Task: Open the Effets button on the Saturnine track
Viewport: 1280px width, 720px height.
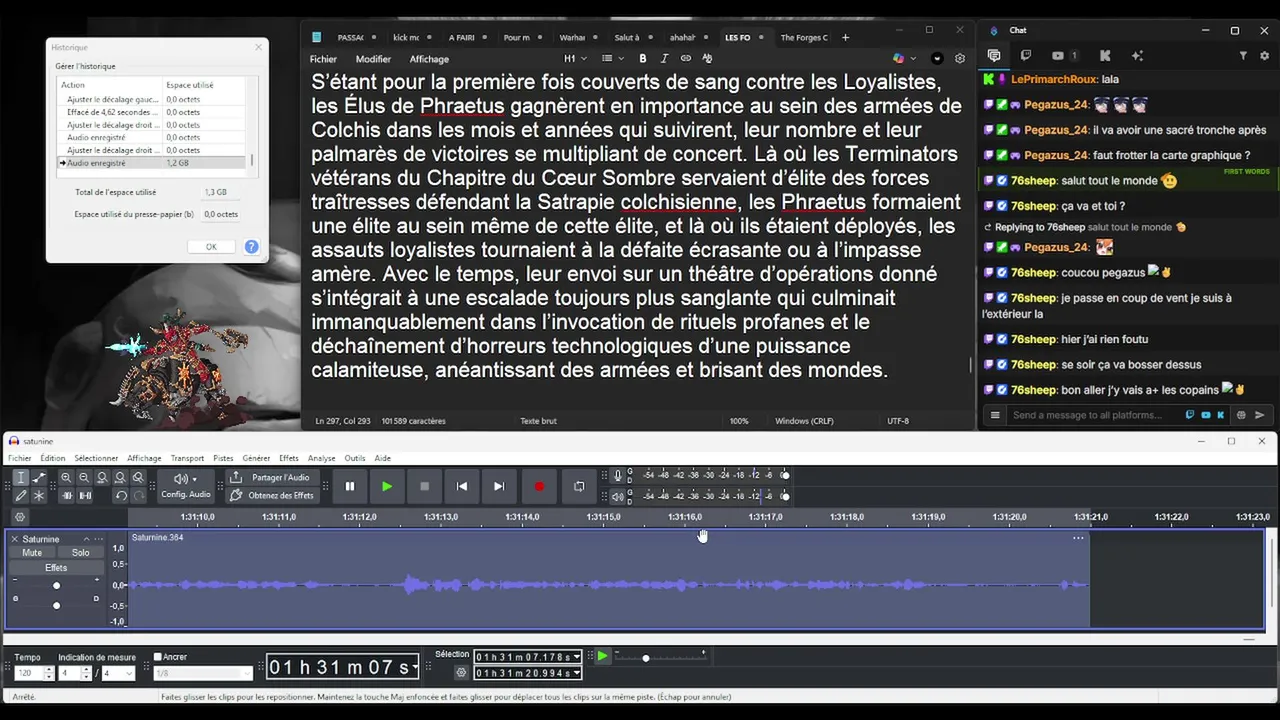Action: point(56,568)
